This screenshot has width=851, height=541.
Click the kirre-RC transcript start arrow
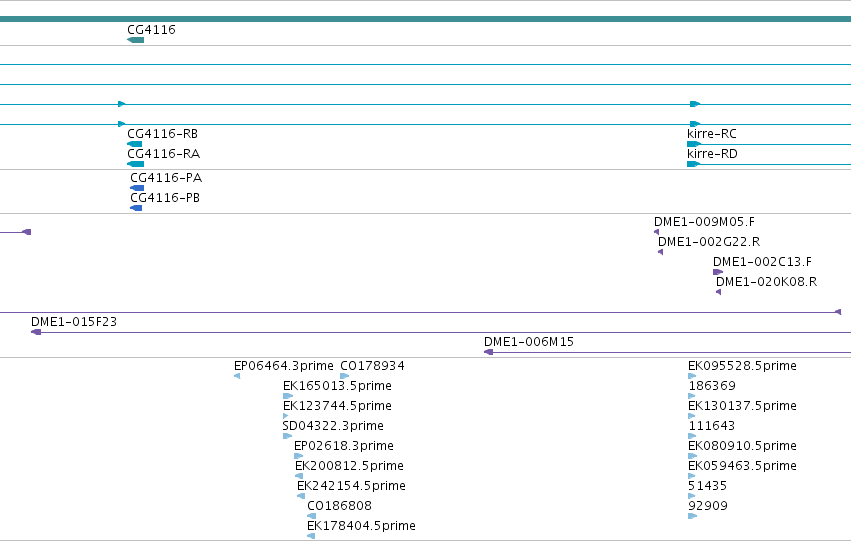coord(694,144)
